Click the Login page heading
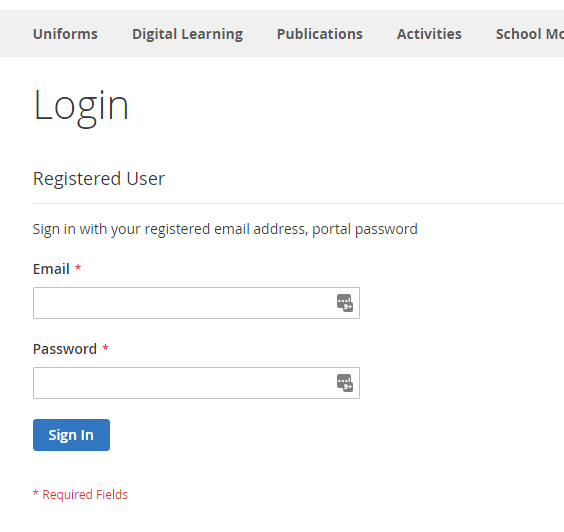 [81, 107]
